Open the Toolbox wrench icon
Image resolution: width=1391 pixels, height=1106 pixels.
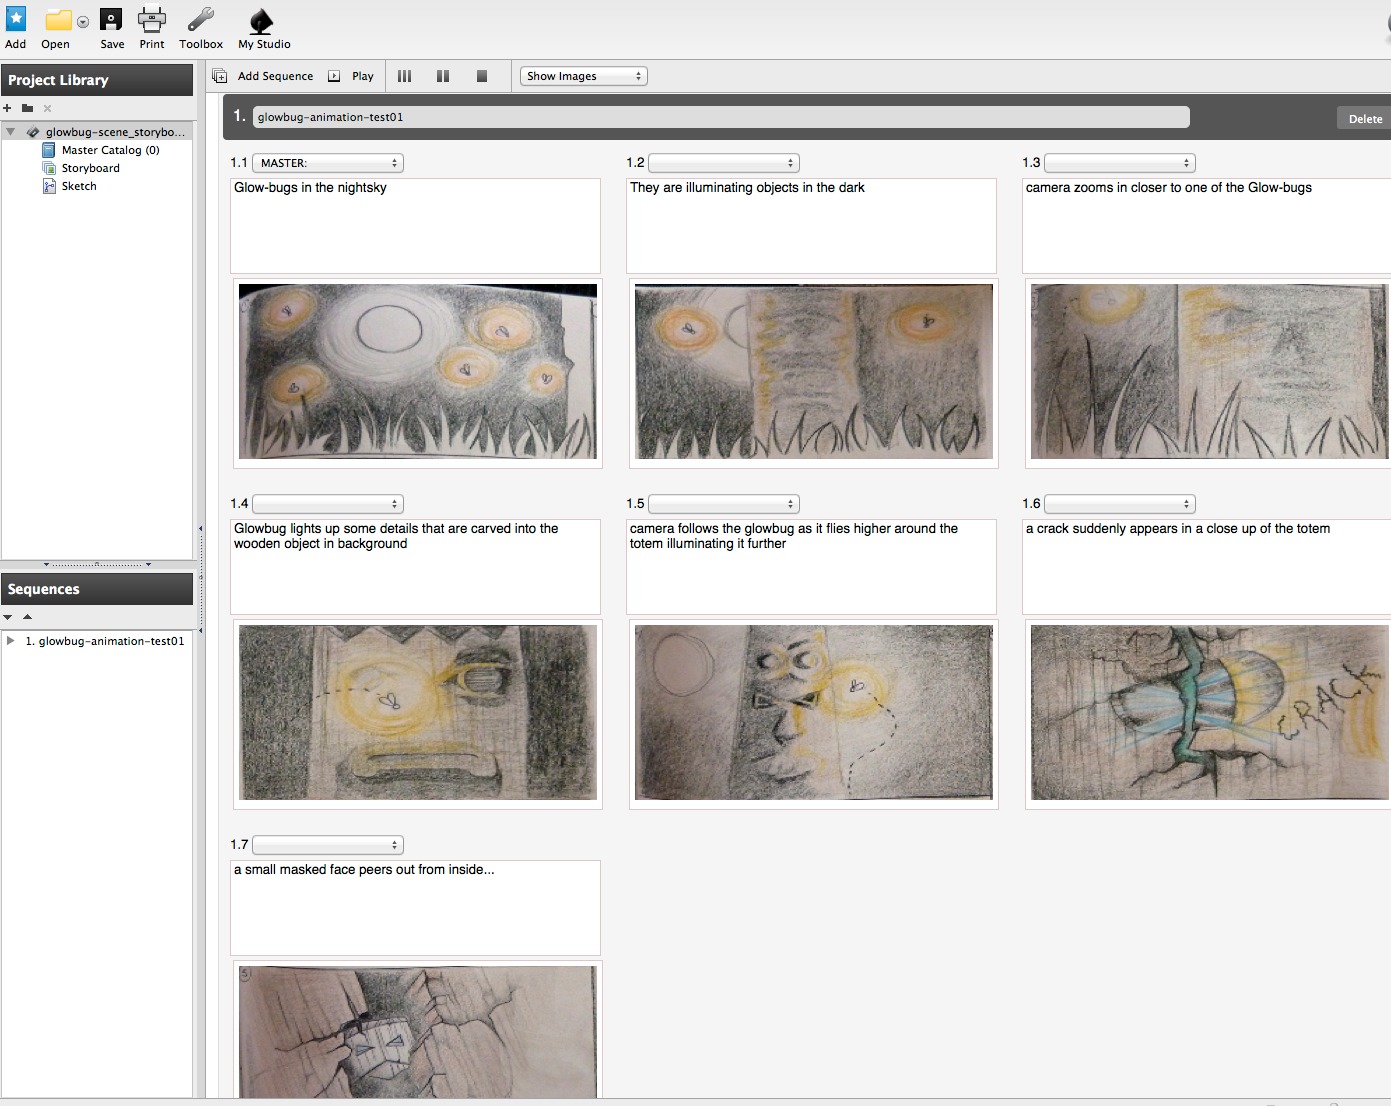201,19
